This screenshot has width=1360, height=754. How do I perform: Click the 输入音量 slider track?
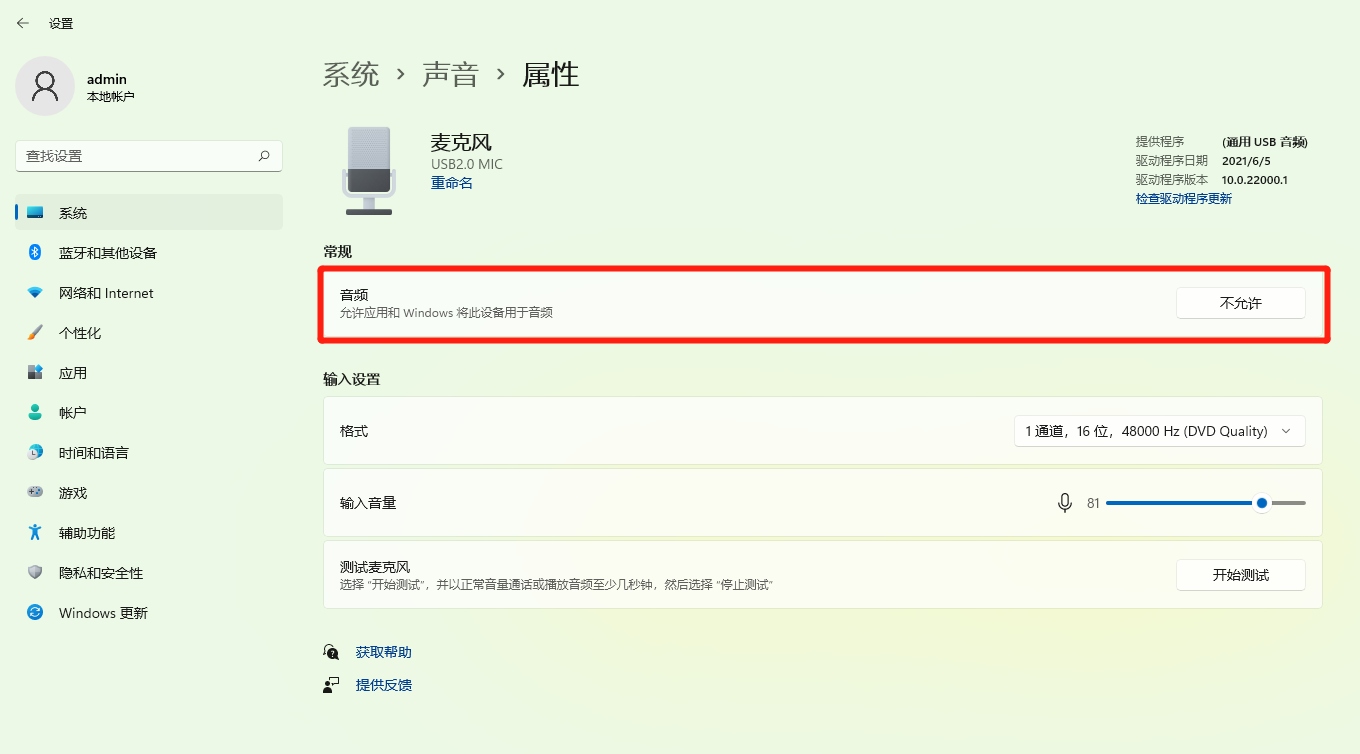(x=1206, y=503)
